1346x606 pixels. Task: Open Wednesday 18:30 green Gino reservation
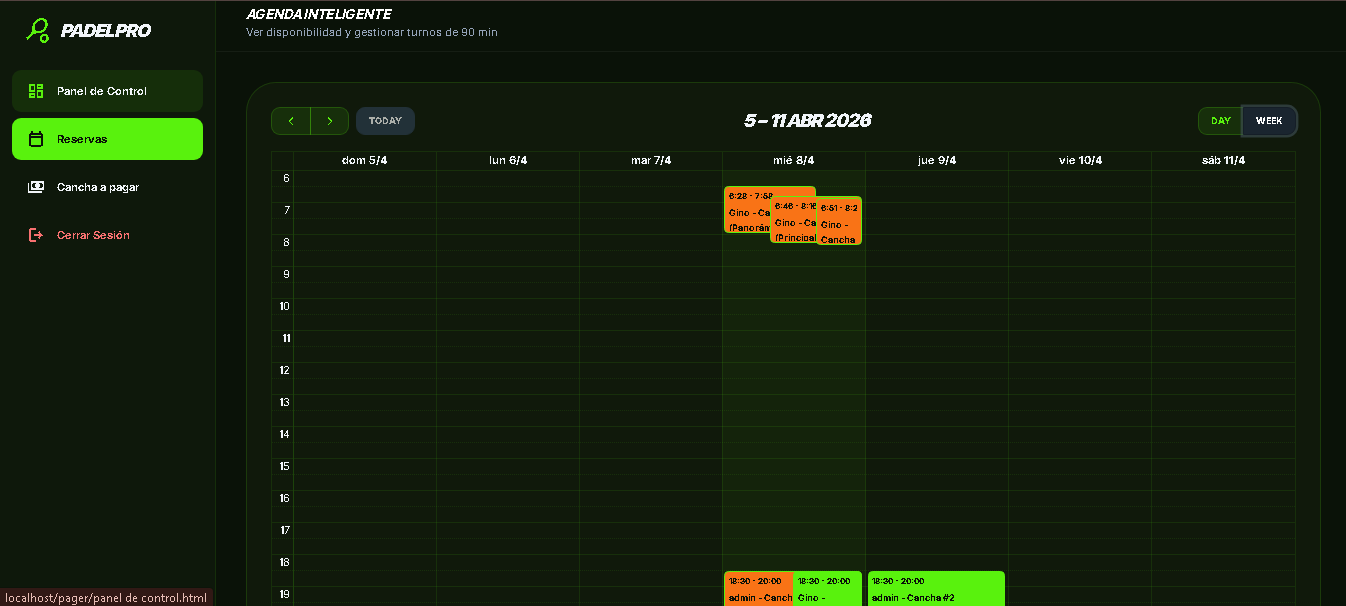828,589
